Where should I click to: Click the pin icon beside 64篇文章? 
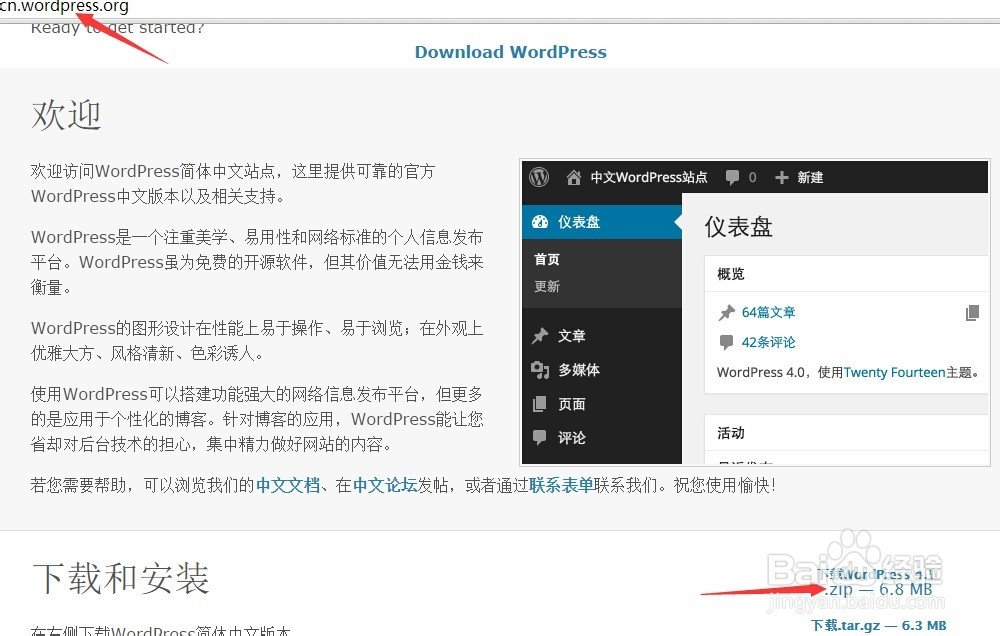[727, 312]
